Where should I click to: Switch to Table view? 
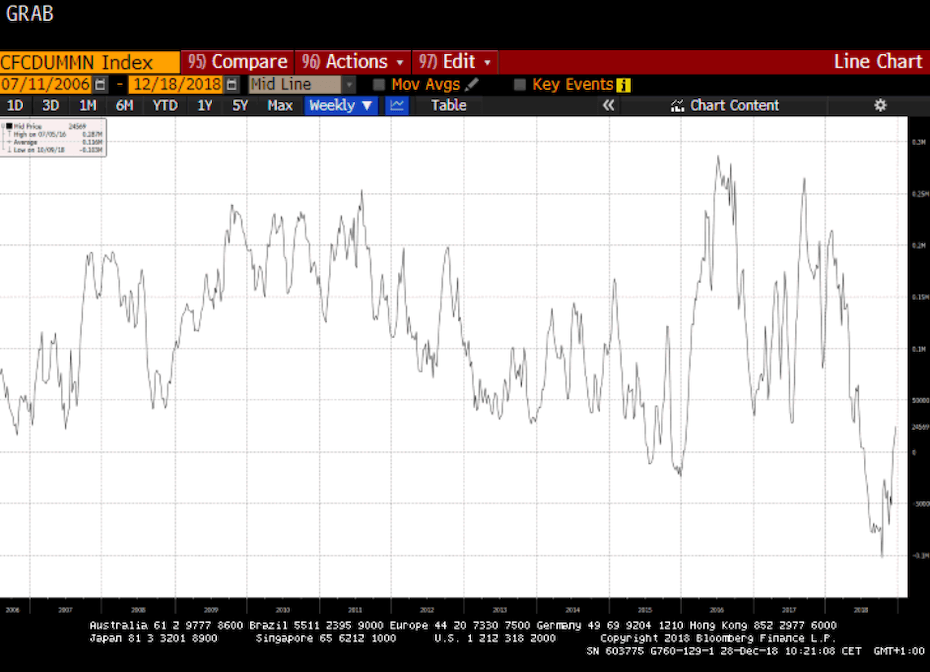click(x=448, y=106)
